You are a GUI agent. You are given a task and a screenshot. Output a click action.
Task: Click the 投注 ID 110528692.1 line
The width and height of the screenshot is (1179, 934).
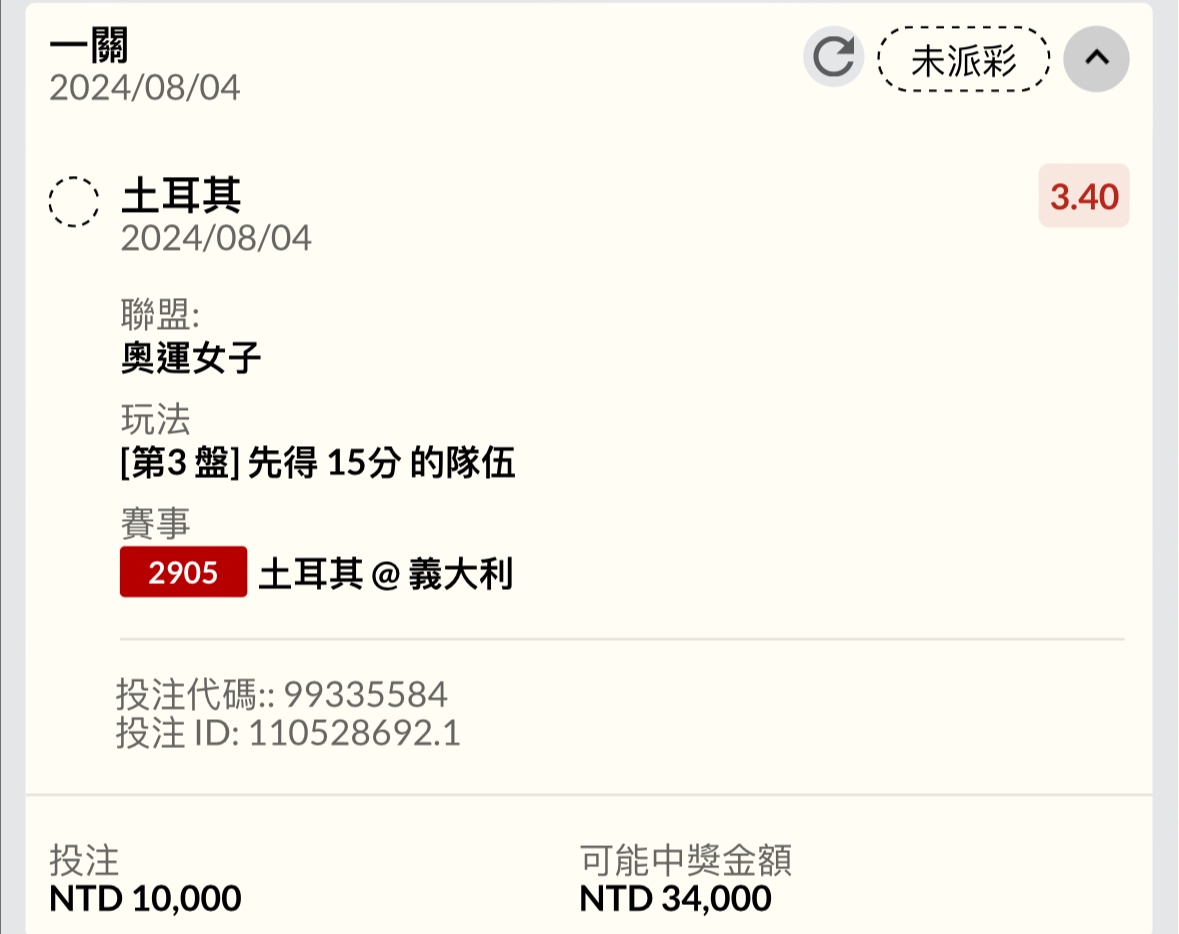[x=288, y=734]
